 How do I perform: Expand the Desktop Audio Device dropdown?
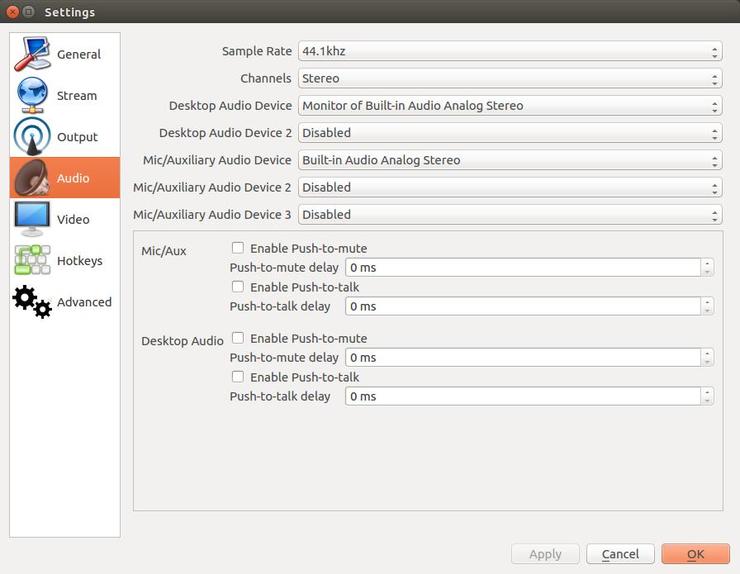point(510,106)
